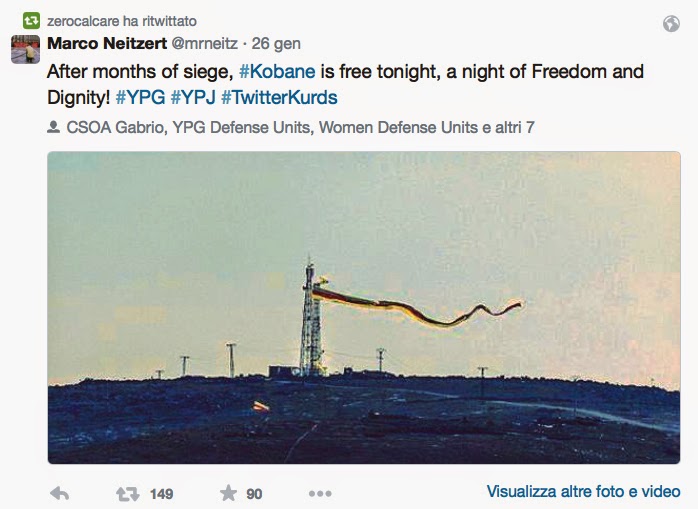Open the #Kobane hashtag

coord(279,72)
